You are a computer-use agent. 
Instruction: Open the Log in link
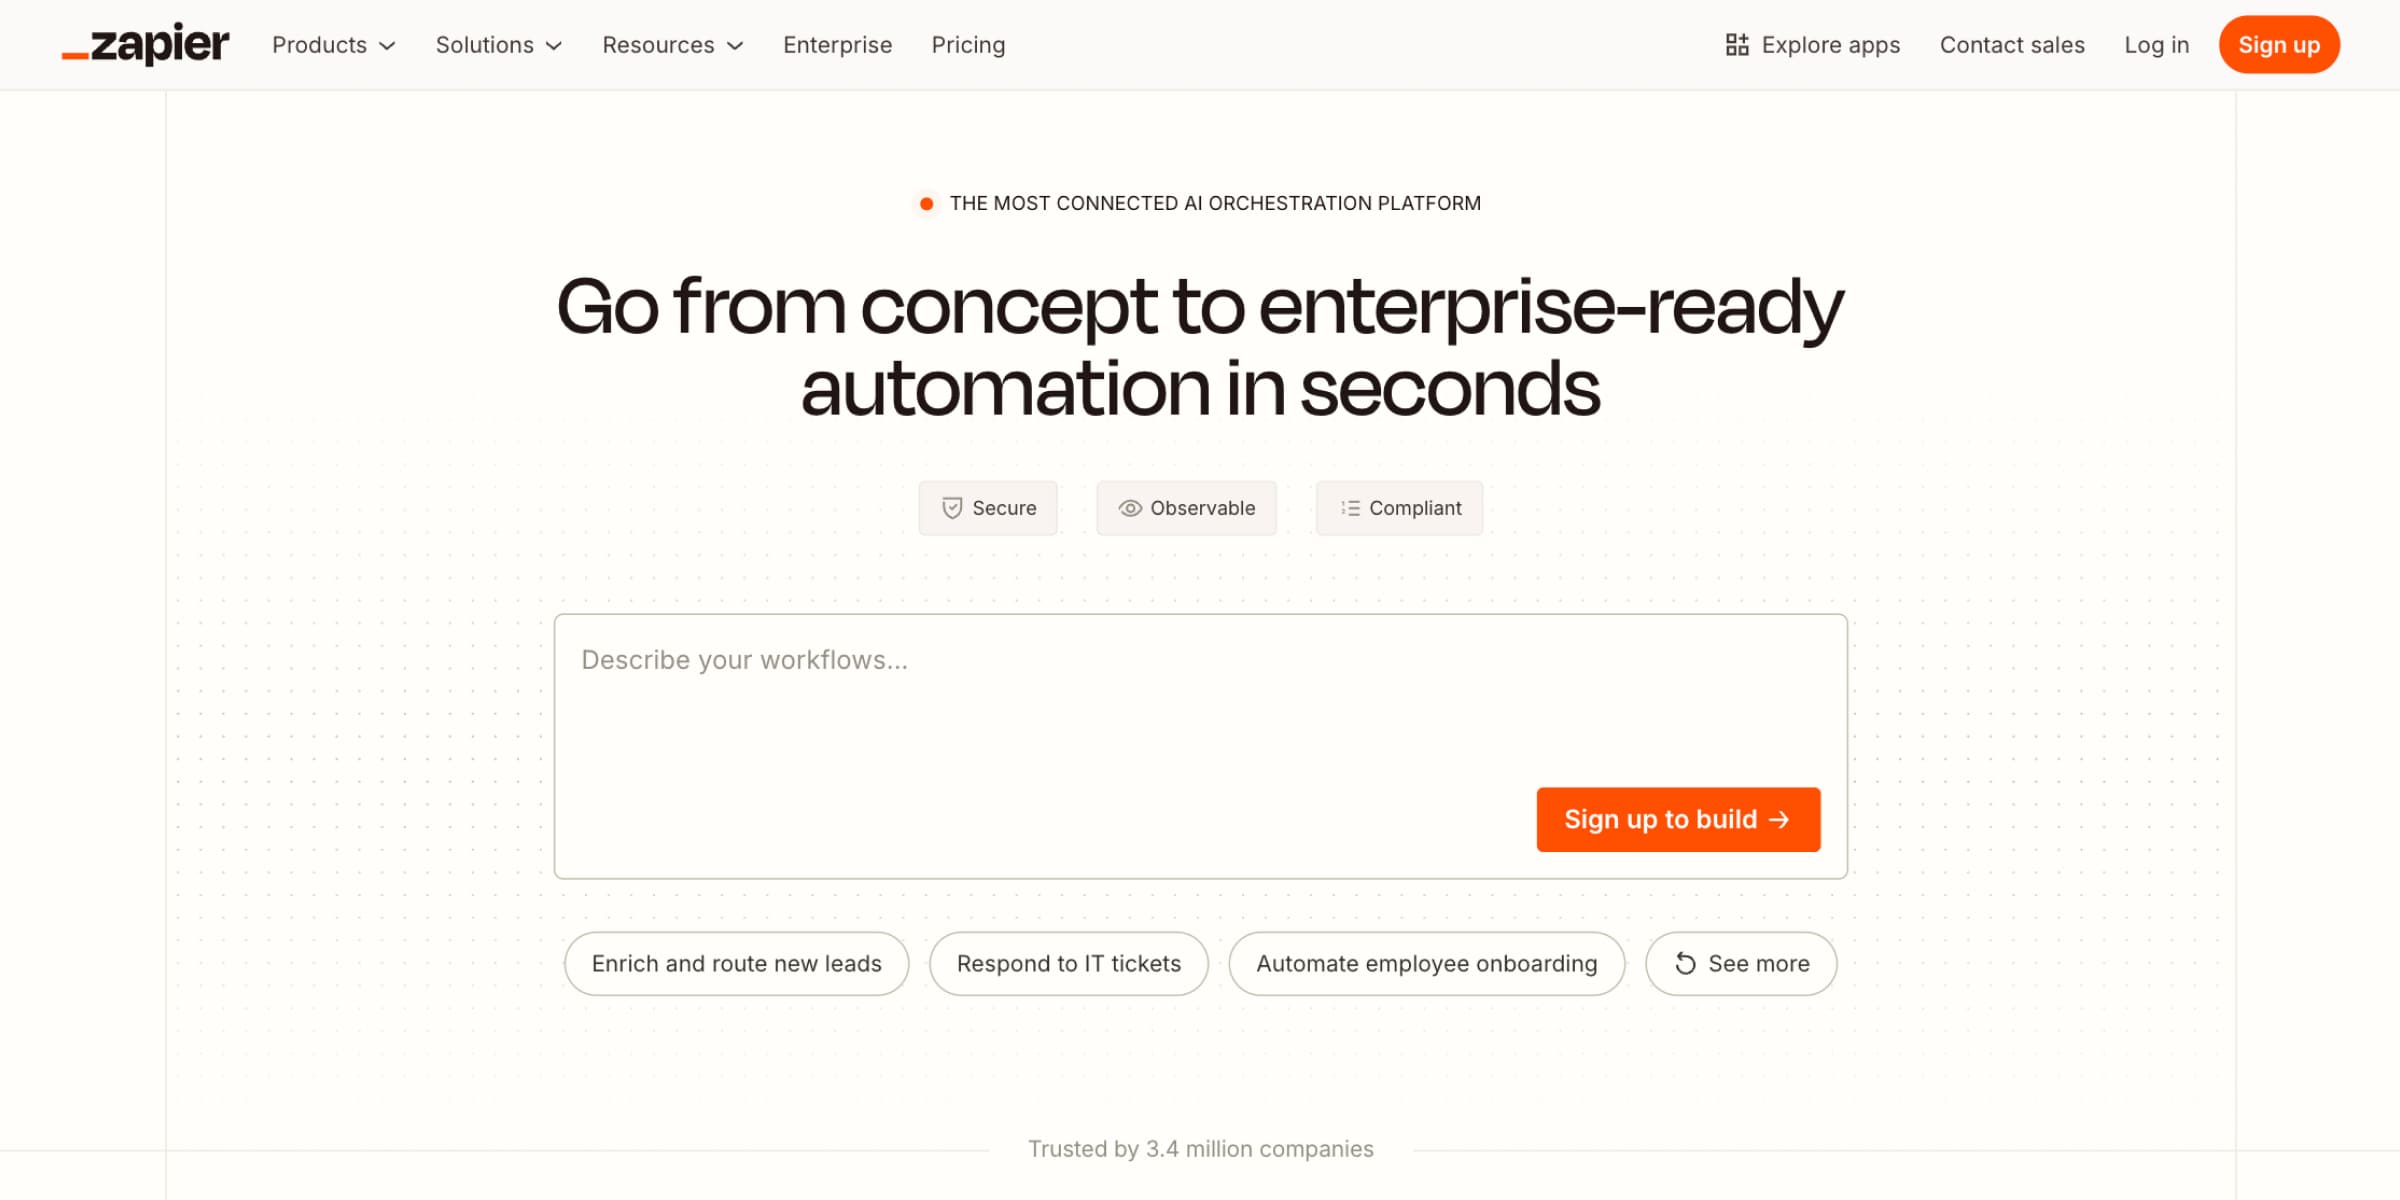(x=2156, y=44)
